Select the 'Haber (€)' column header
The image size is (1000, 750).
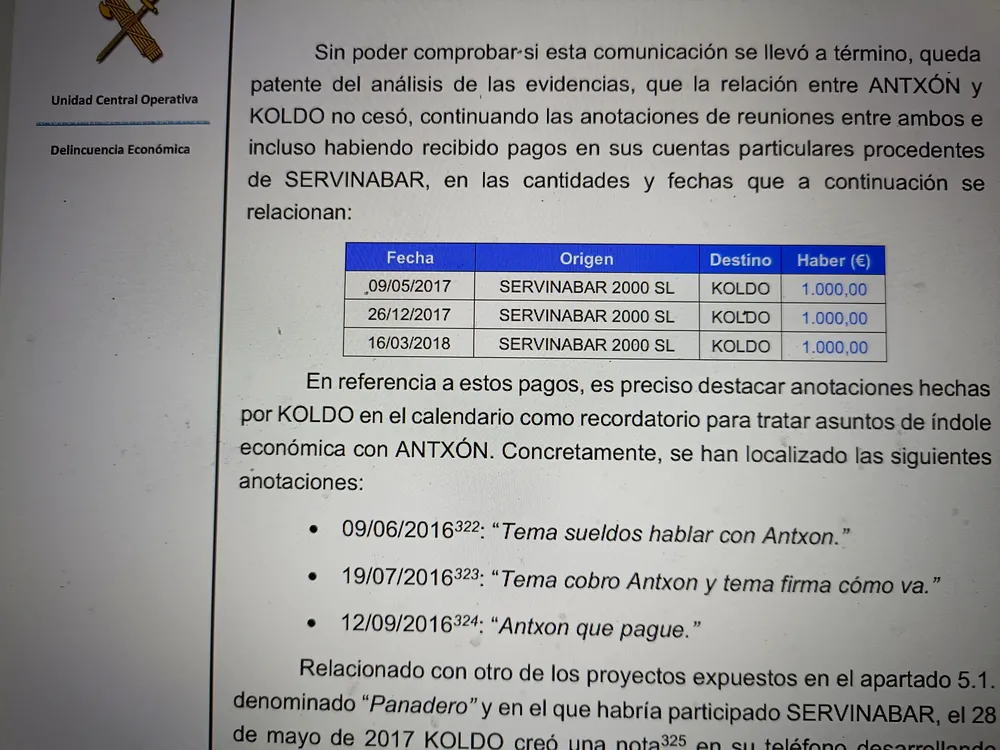833,261
